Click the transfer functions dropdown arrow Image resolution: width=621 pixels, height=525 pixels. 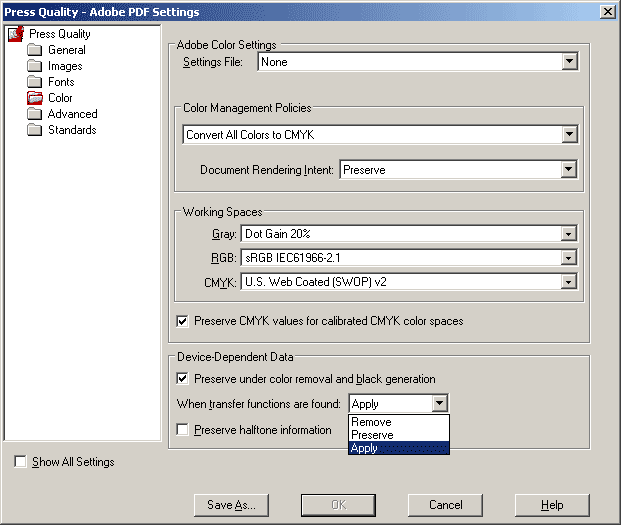(x=440, y=404)
